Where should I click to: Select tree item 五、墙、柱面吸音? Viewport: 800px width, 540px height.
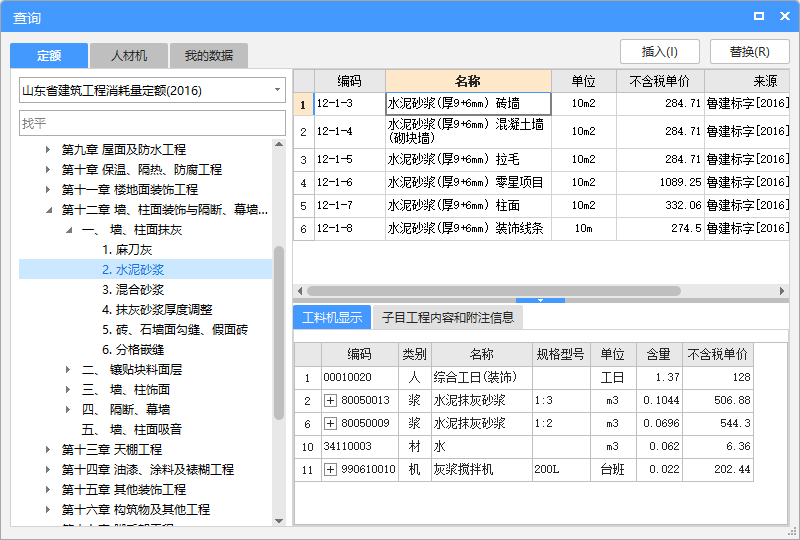click(x=132, y=429)
